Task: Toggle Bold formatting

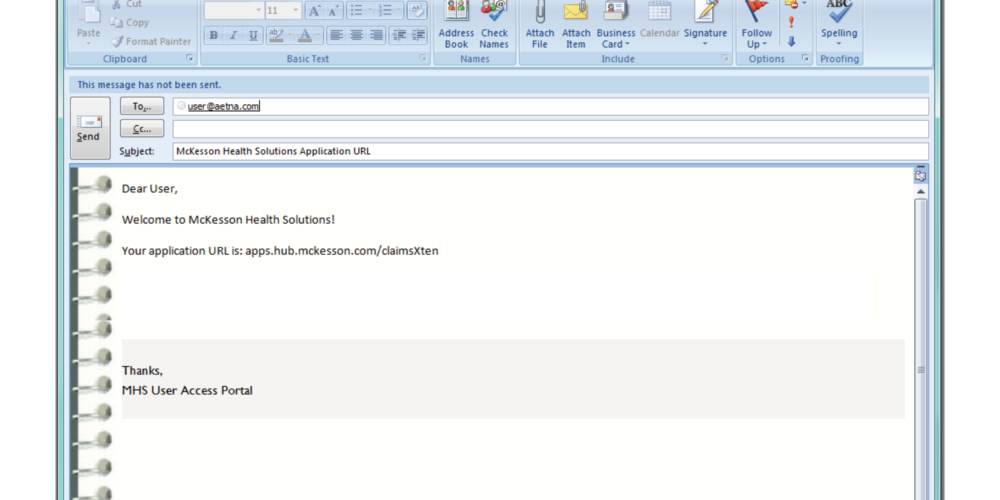Action: click(213, 35)
